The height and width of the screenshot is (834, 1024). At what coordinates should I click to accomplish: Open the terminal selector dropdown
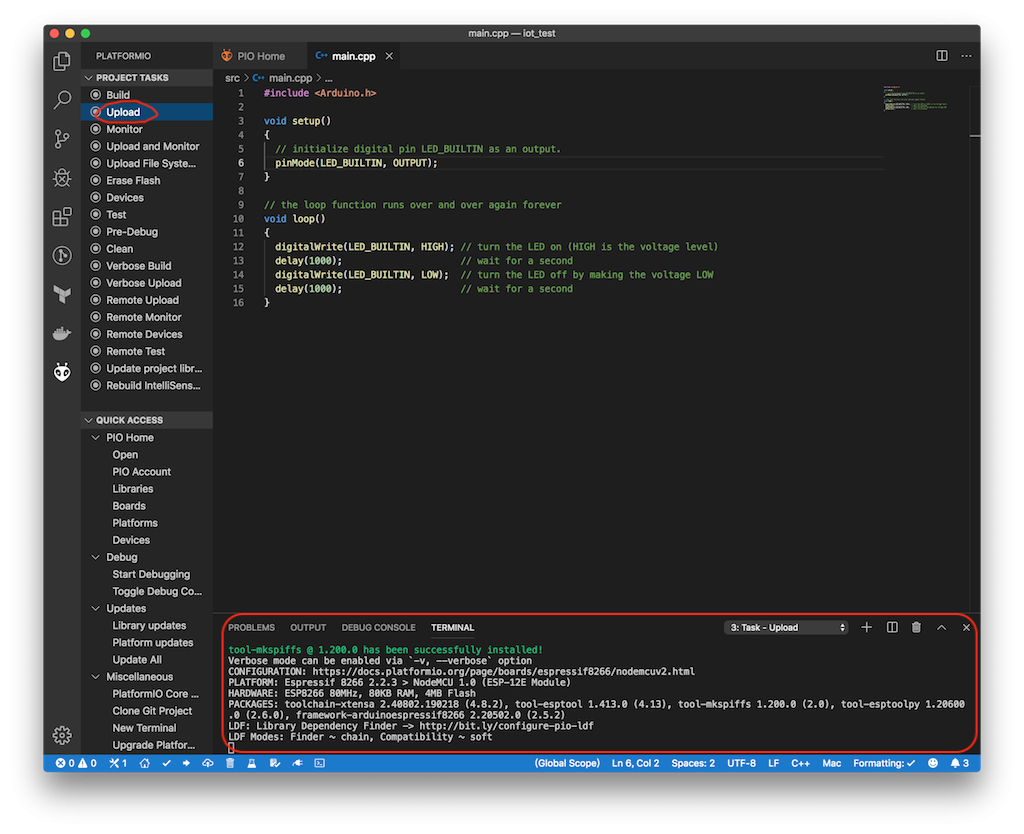[x=787, y=627]
